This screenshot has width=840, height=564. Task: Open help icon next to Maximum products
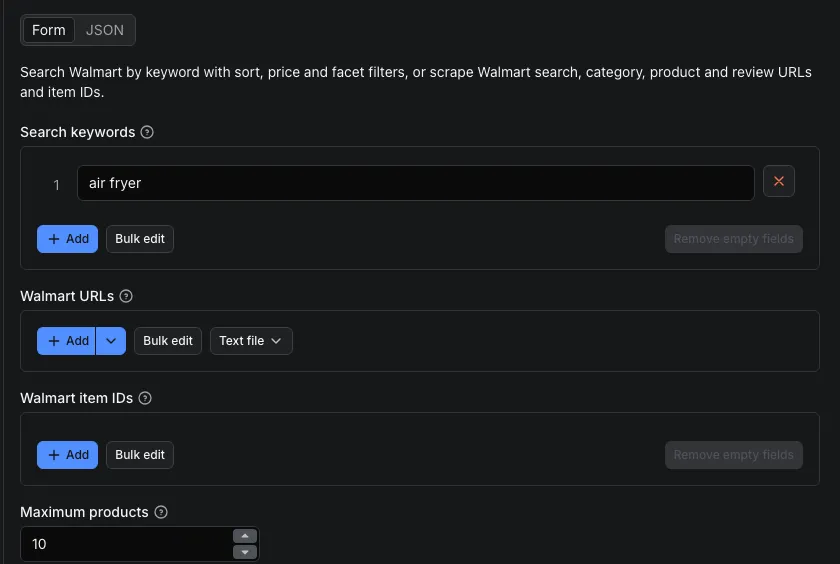point(161,512)
